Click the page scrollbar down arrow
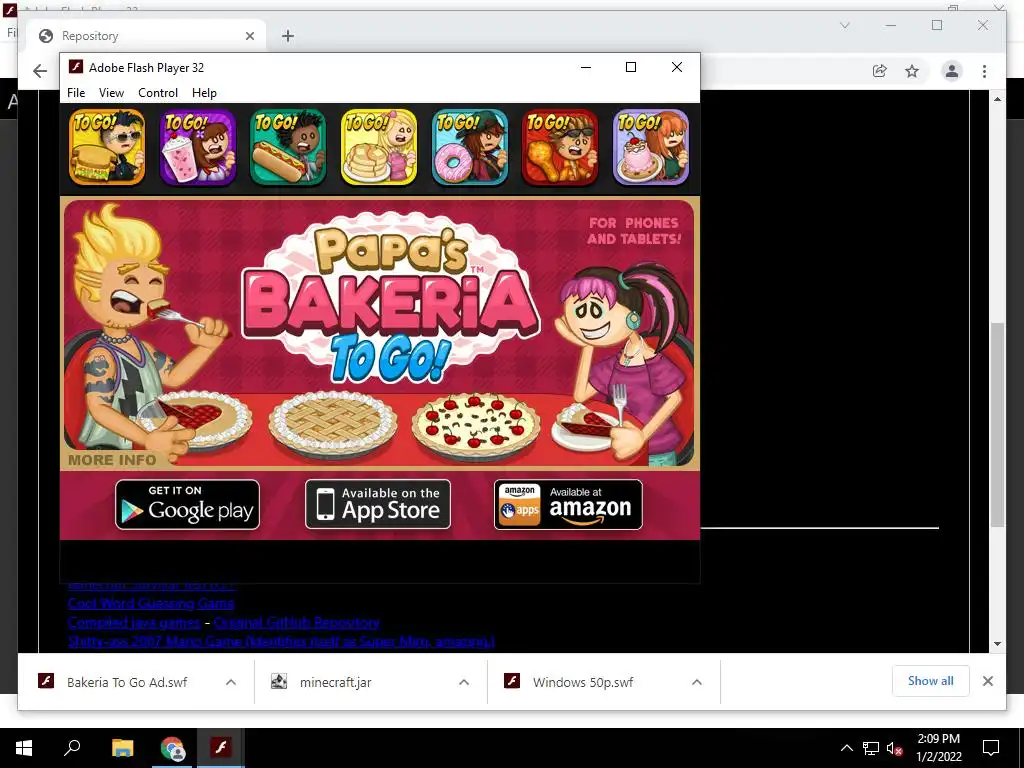Viewport: 1024px width, 768px height. tap(997, 644)
